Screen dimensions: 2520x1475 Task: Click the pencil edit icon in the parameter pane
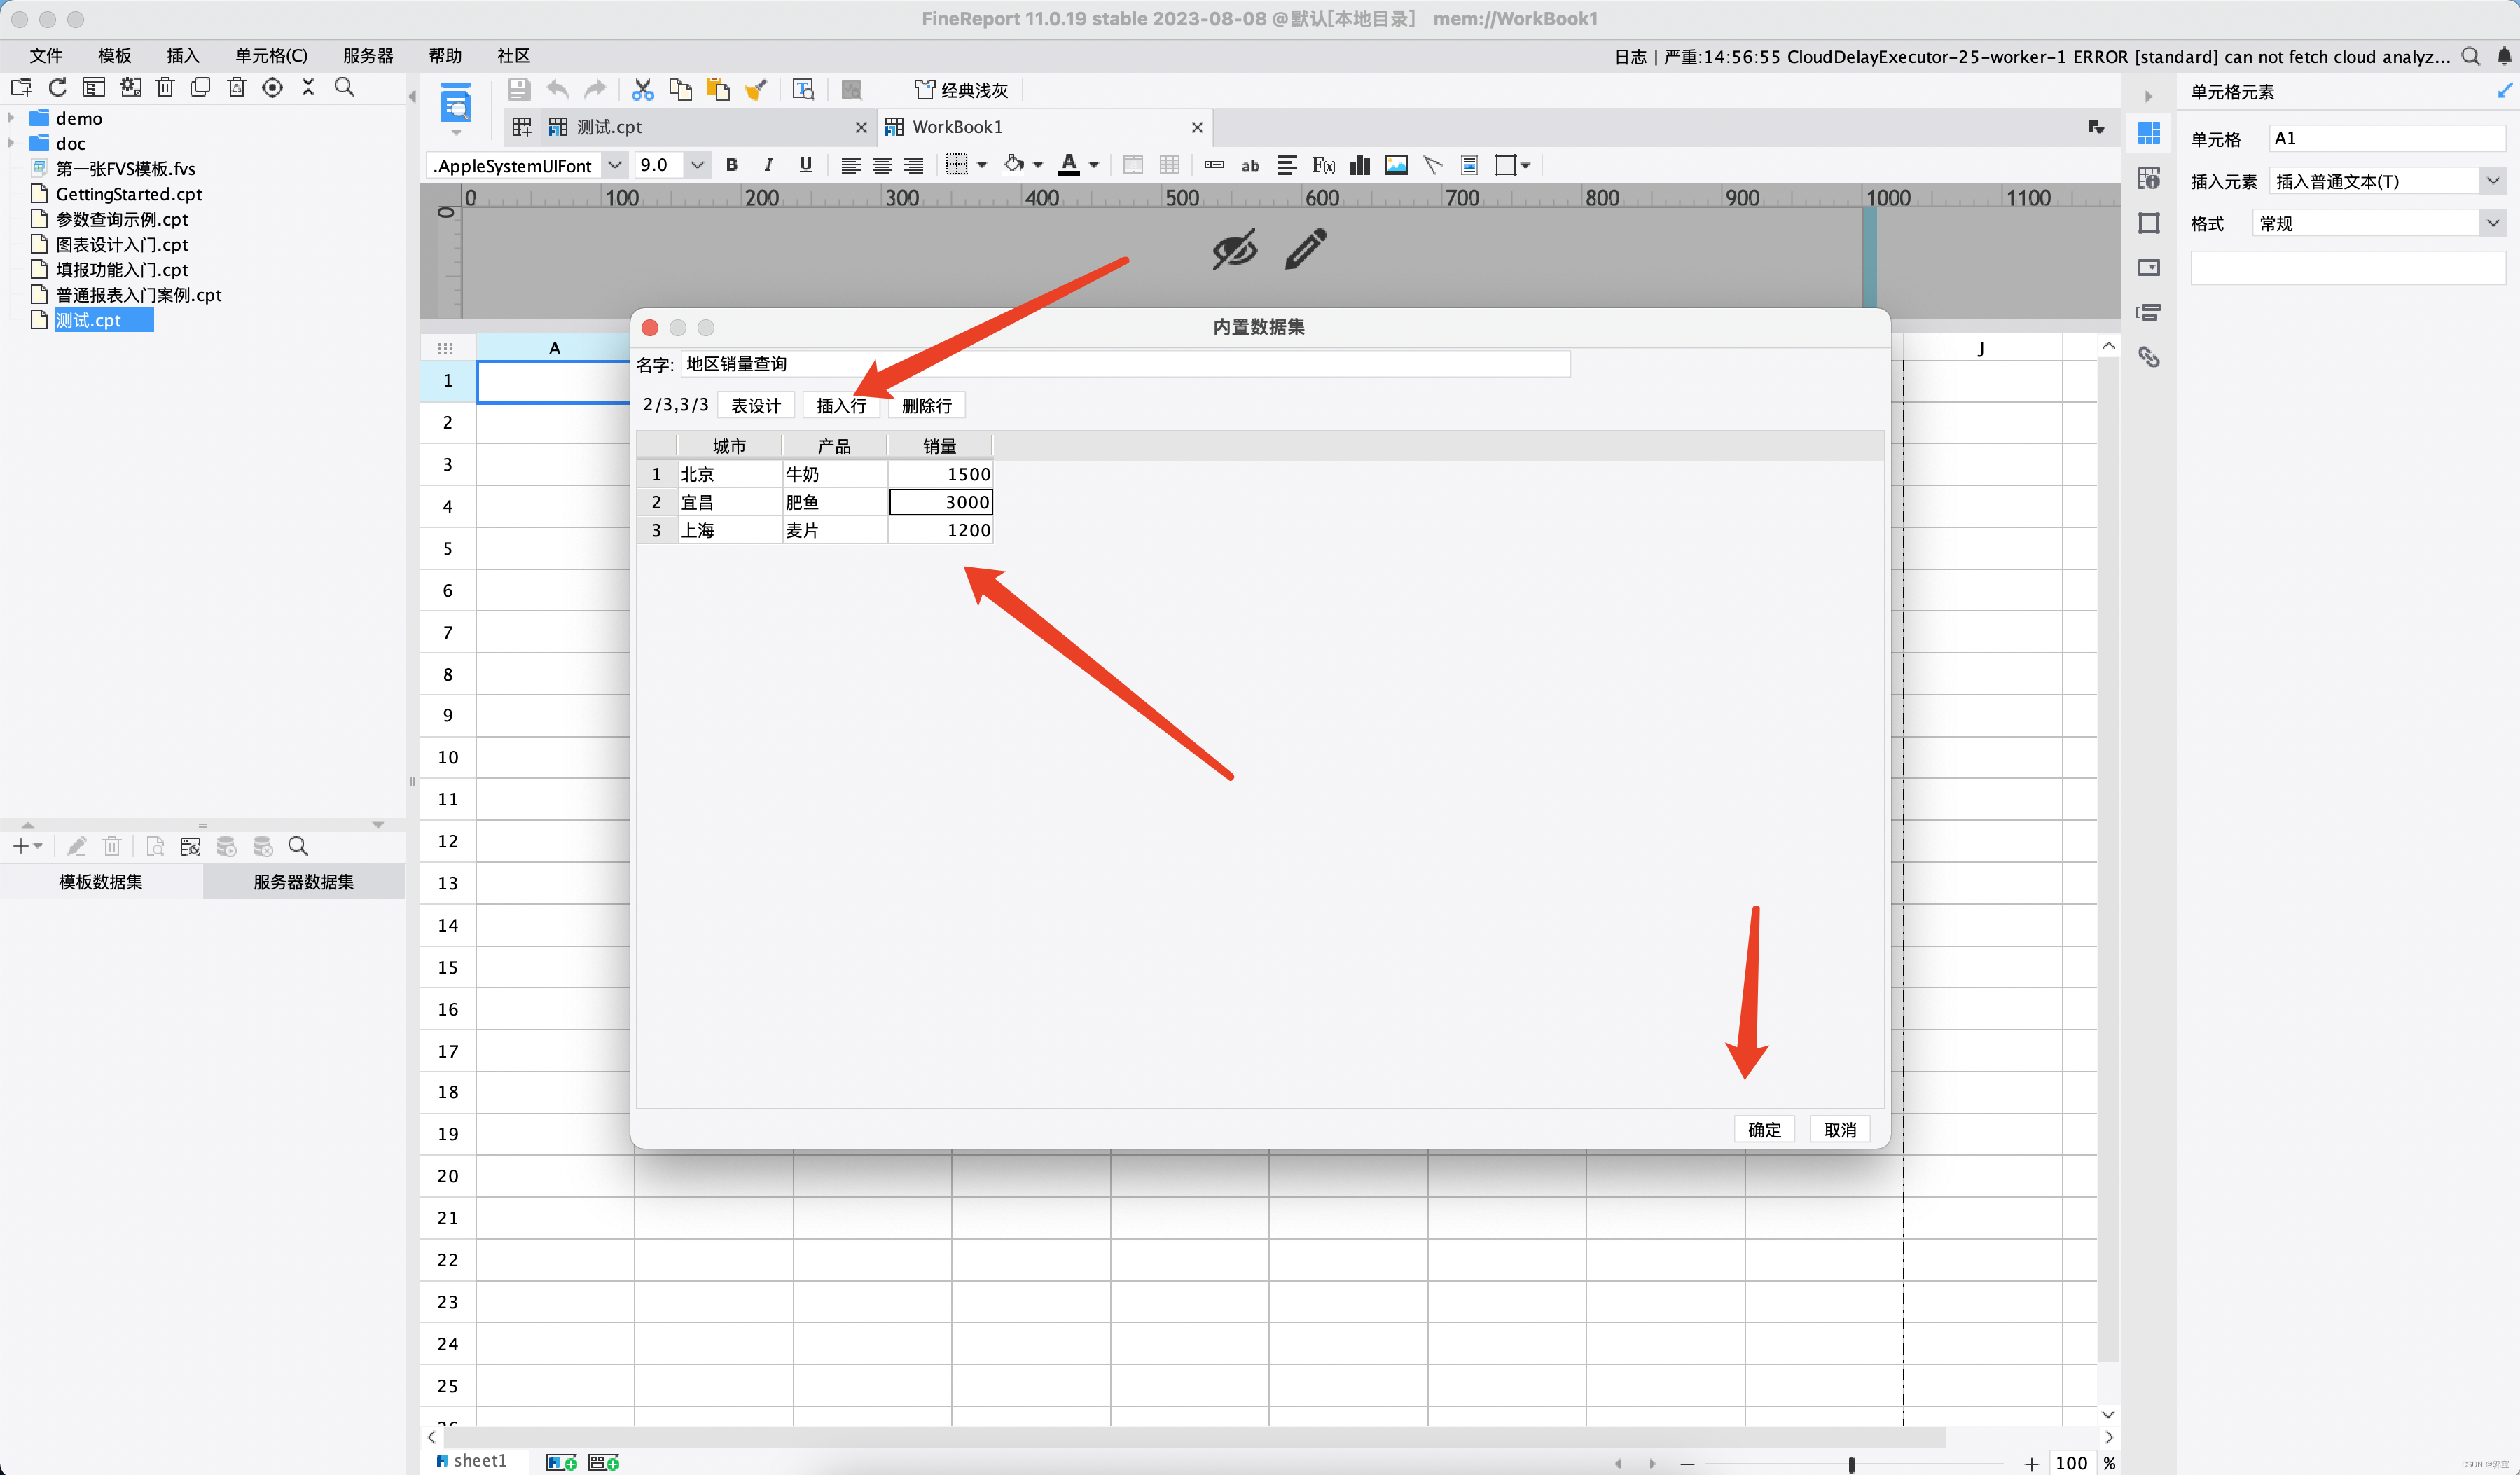pos(1305,250)
